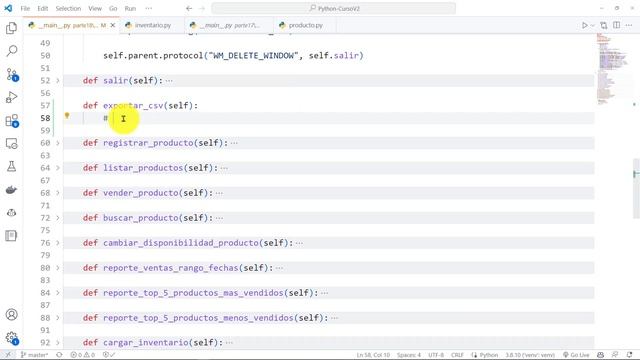Open remote window indicator in status bar
The height and width of the screenshot is (360, 640).
pyautogui.click(x=8, y=355)
